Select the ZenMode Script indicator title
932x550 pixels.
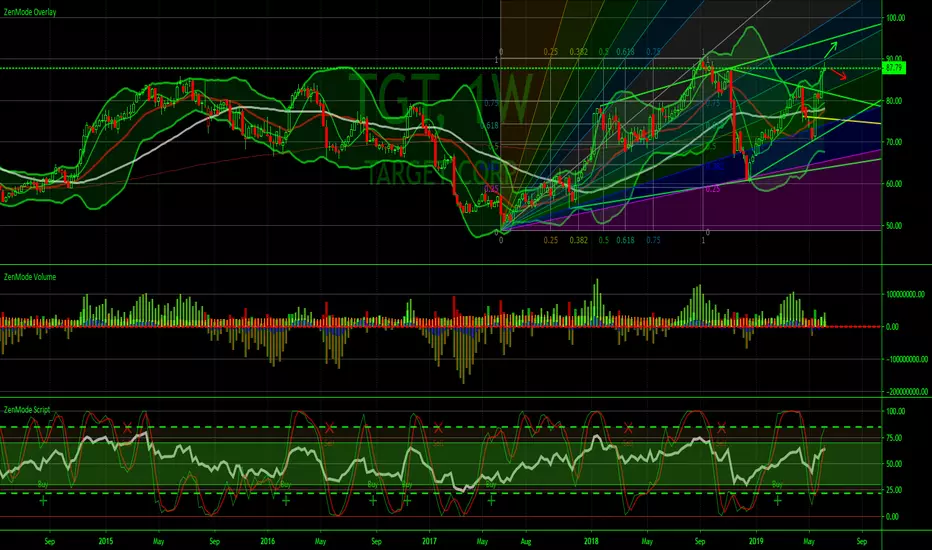(x=27, y=410)
